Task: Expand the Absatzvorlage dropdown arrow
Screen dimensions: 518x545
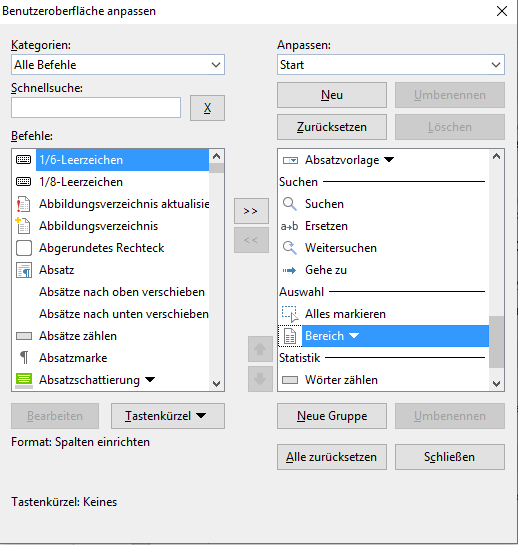Action: pyautogui.click(x=389, y=160)
